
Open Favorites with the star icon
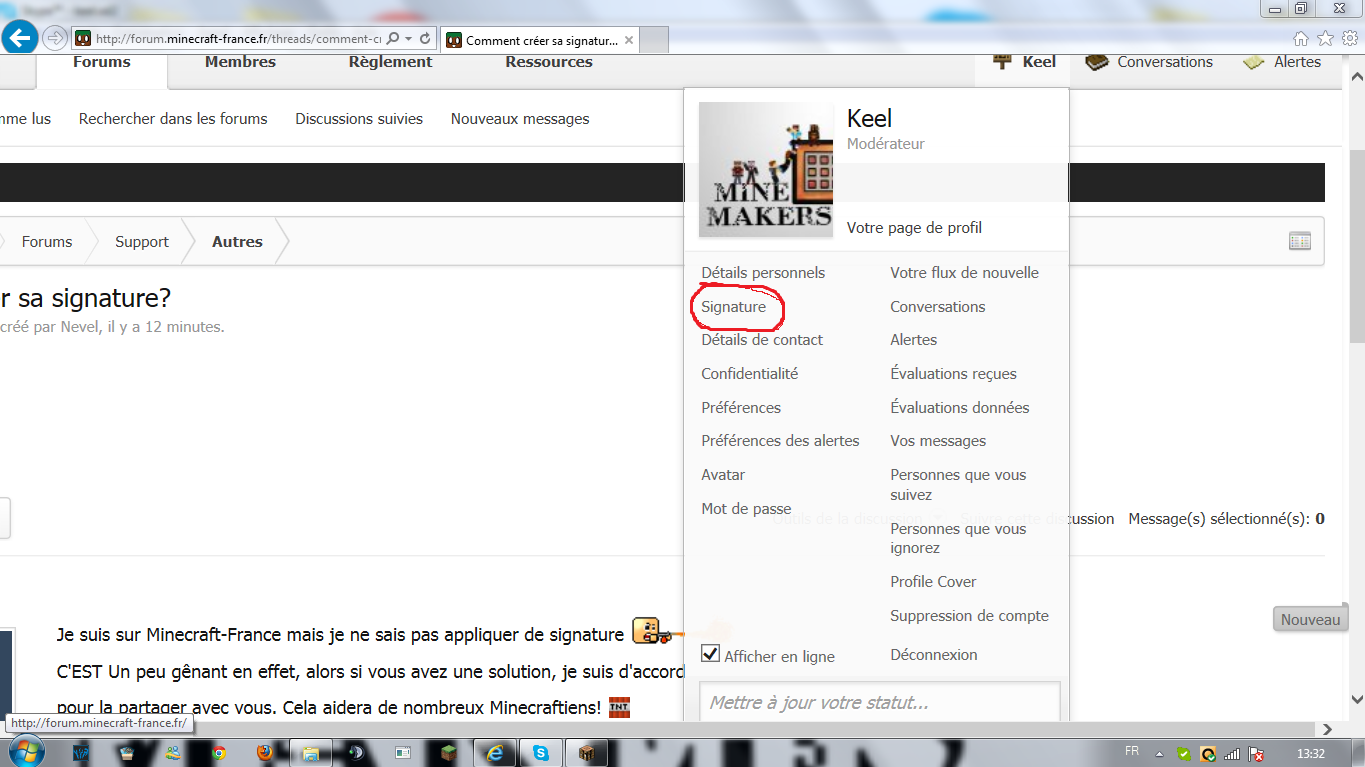coord(1325,39)
